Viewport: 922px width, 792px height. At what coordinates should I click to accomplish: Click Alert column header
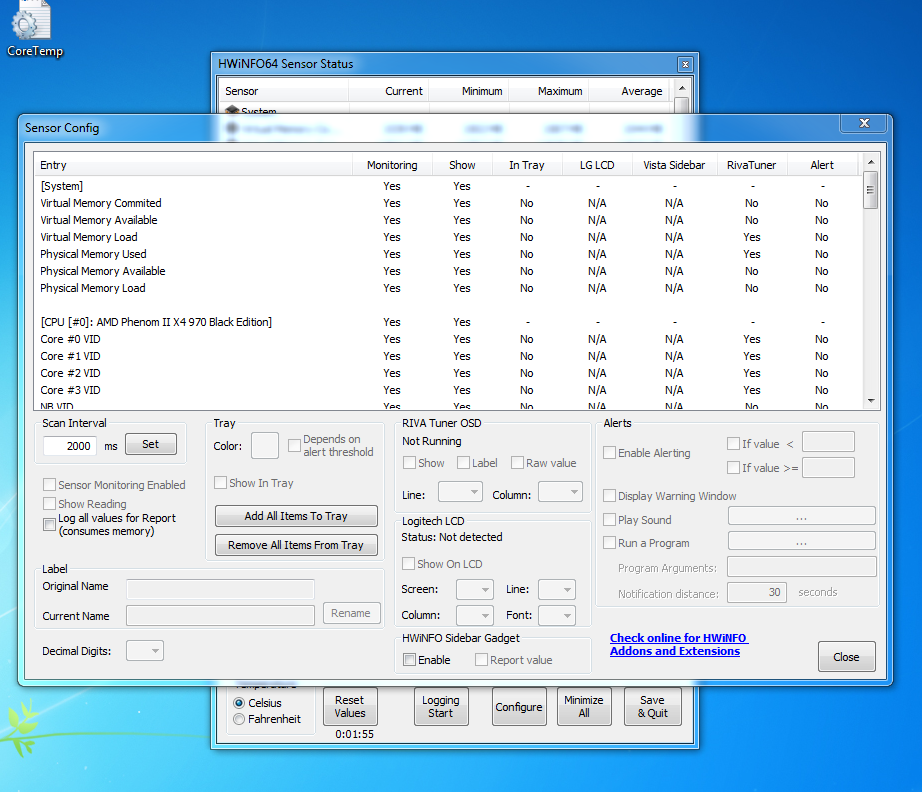(x=822, y=165)
